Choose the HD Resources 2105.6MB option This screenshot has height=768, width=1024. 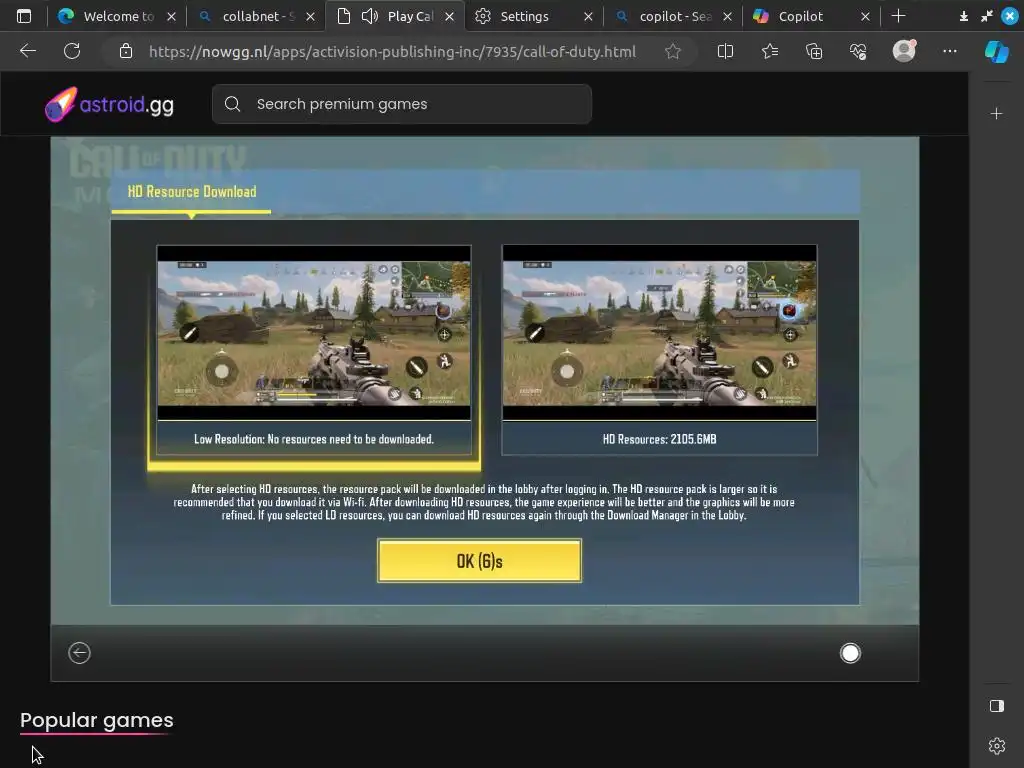tap(659, 349)
